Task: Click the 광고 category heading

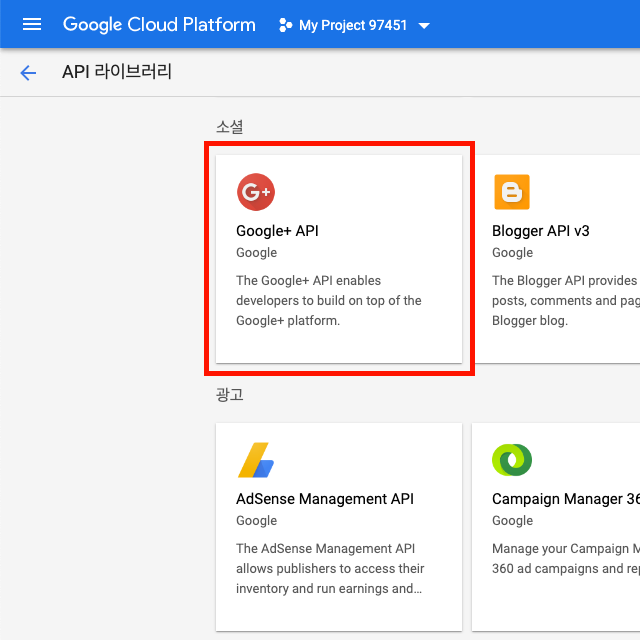Action: click(229, 395)
